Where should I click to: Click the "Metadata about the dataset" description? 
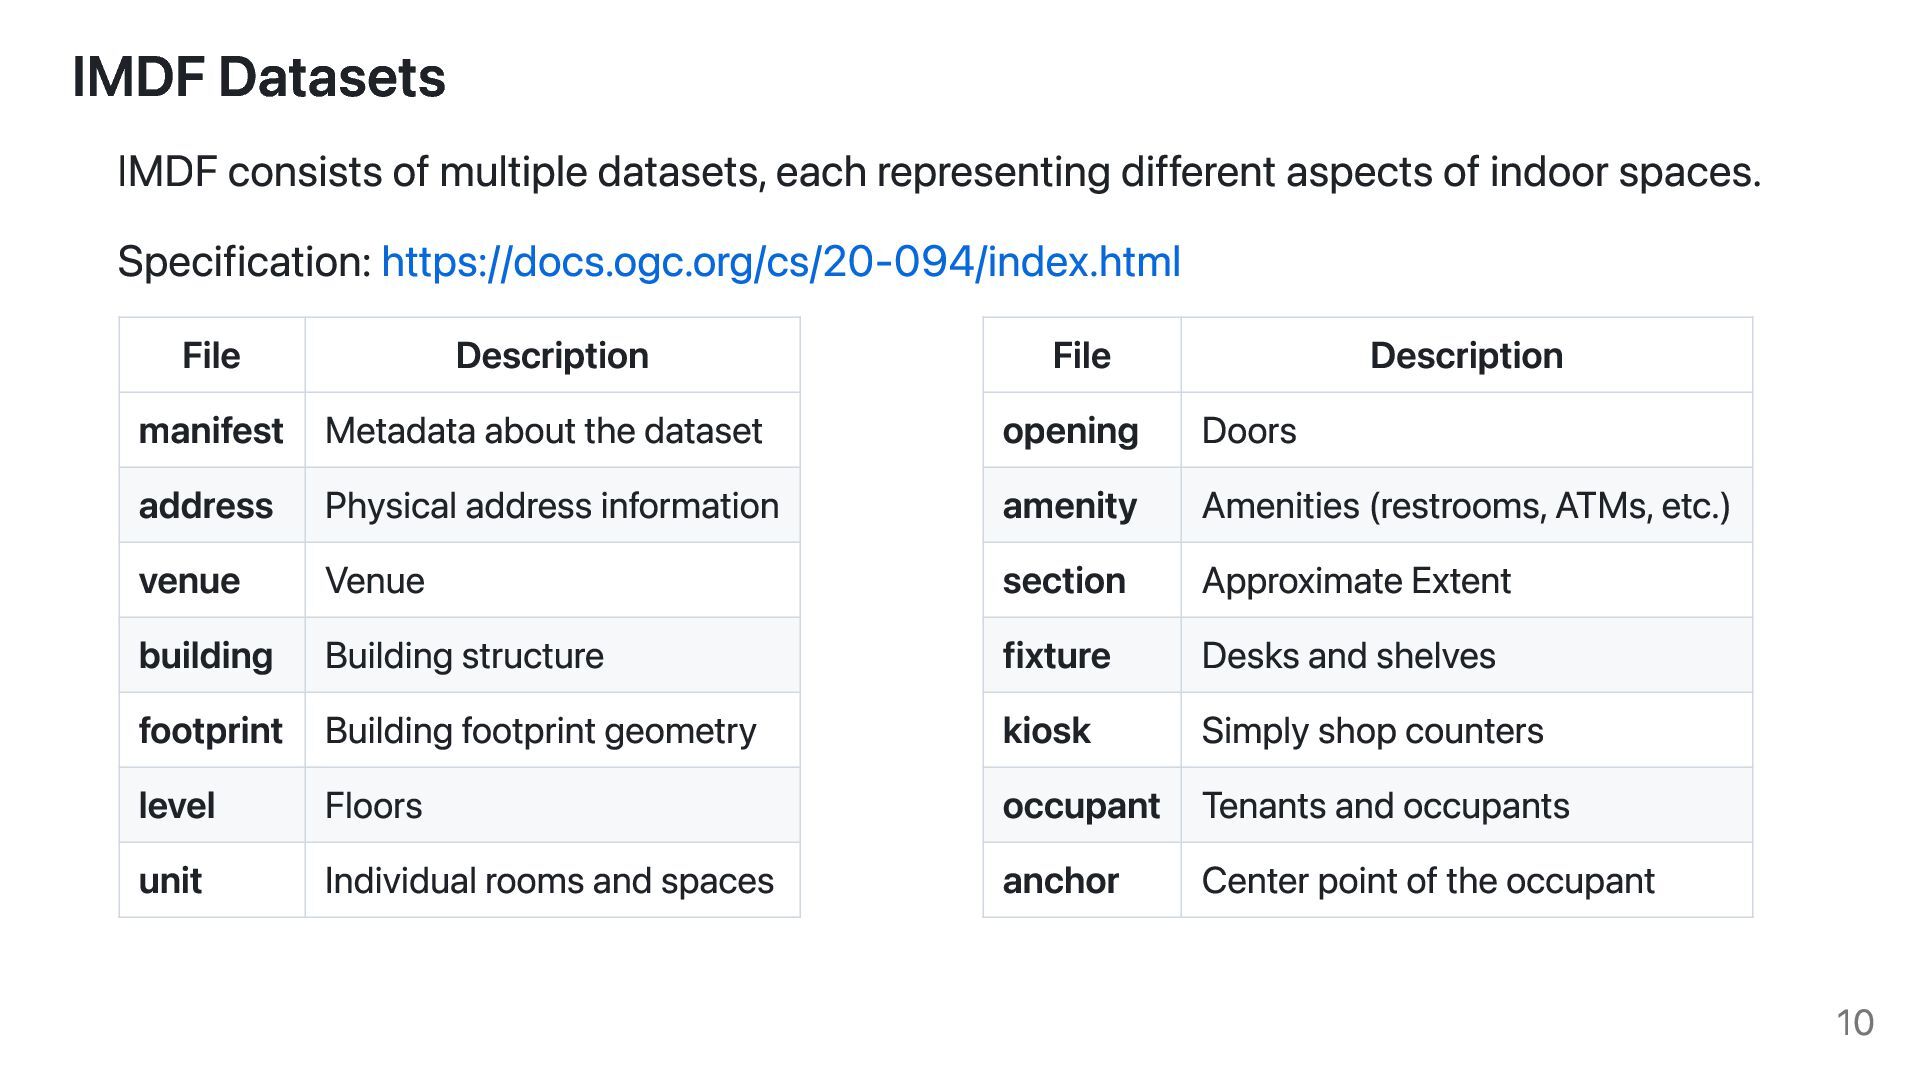[x=543, y=431]
